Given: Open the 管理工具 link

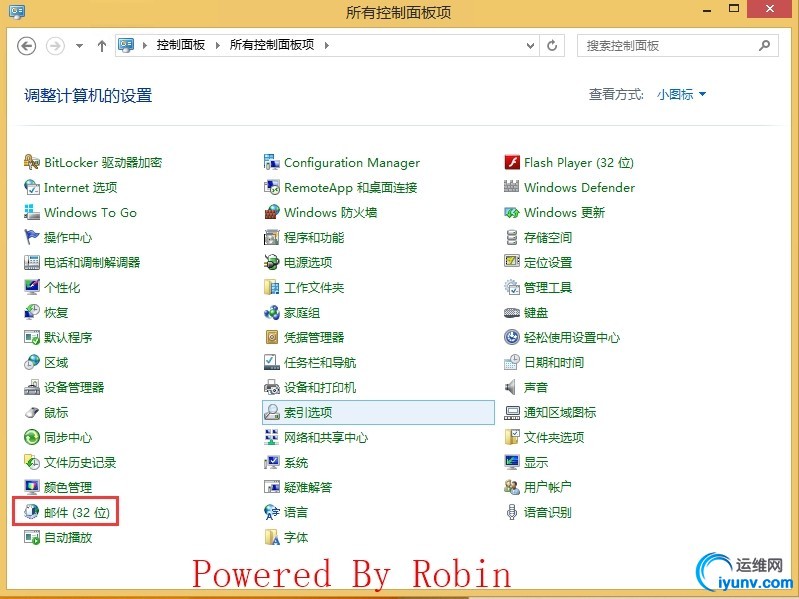Looking at the screenshot, I should [548, 287].
